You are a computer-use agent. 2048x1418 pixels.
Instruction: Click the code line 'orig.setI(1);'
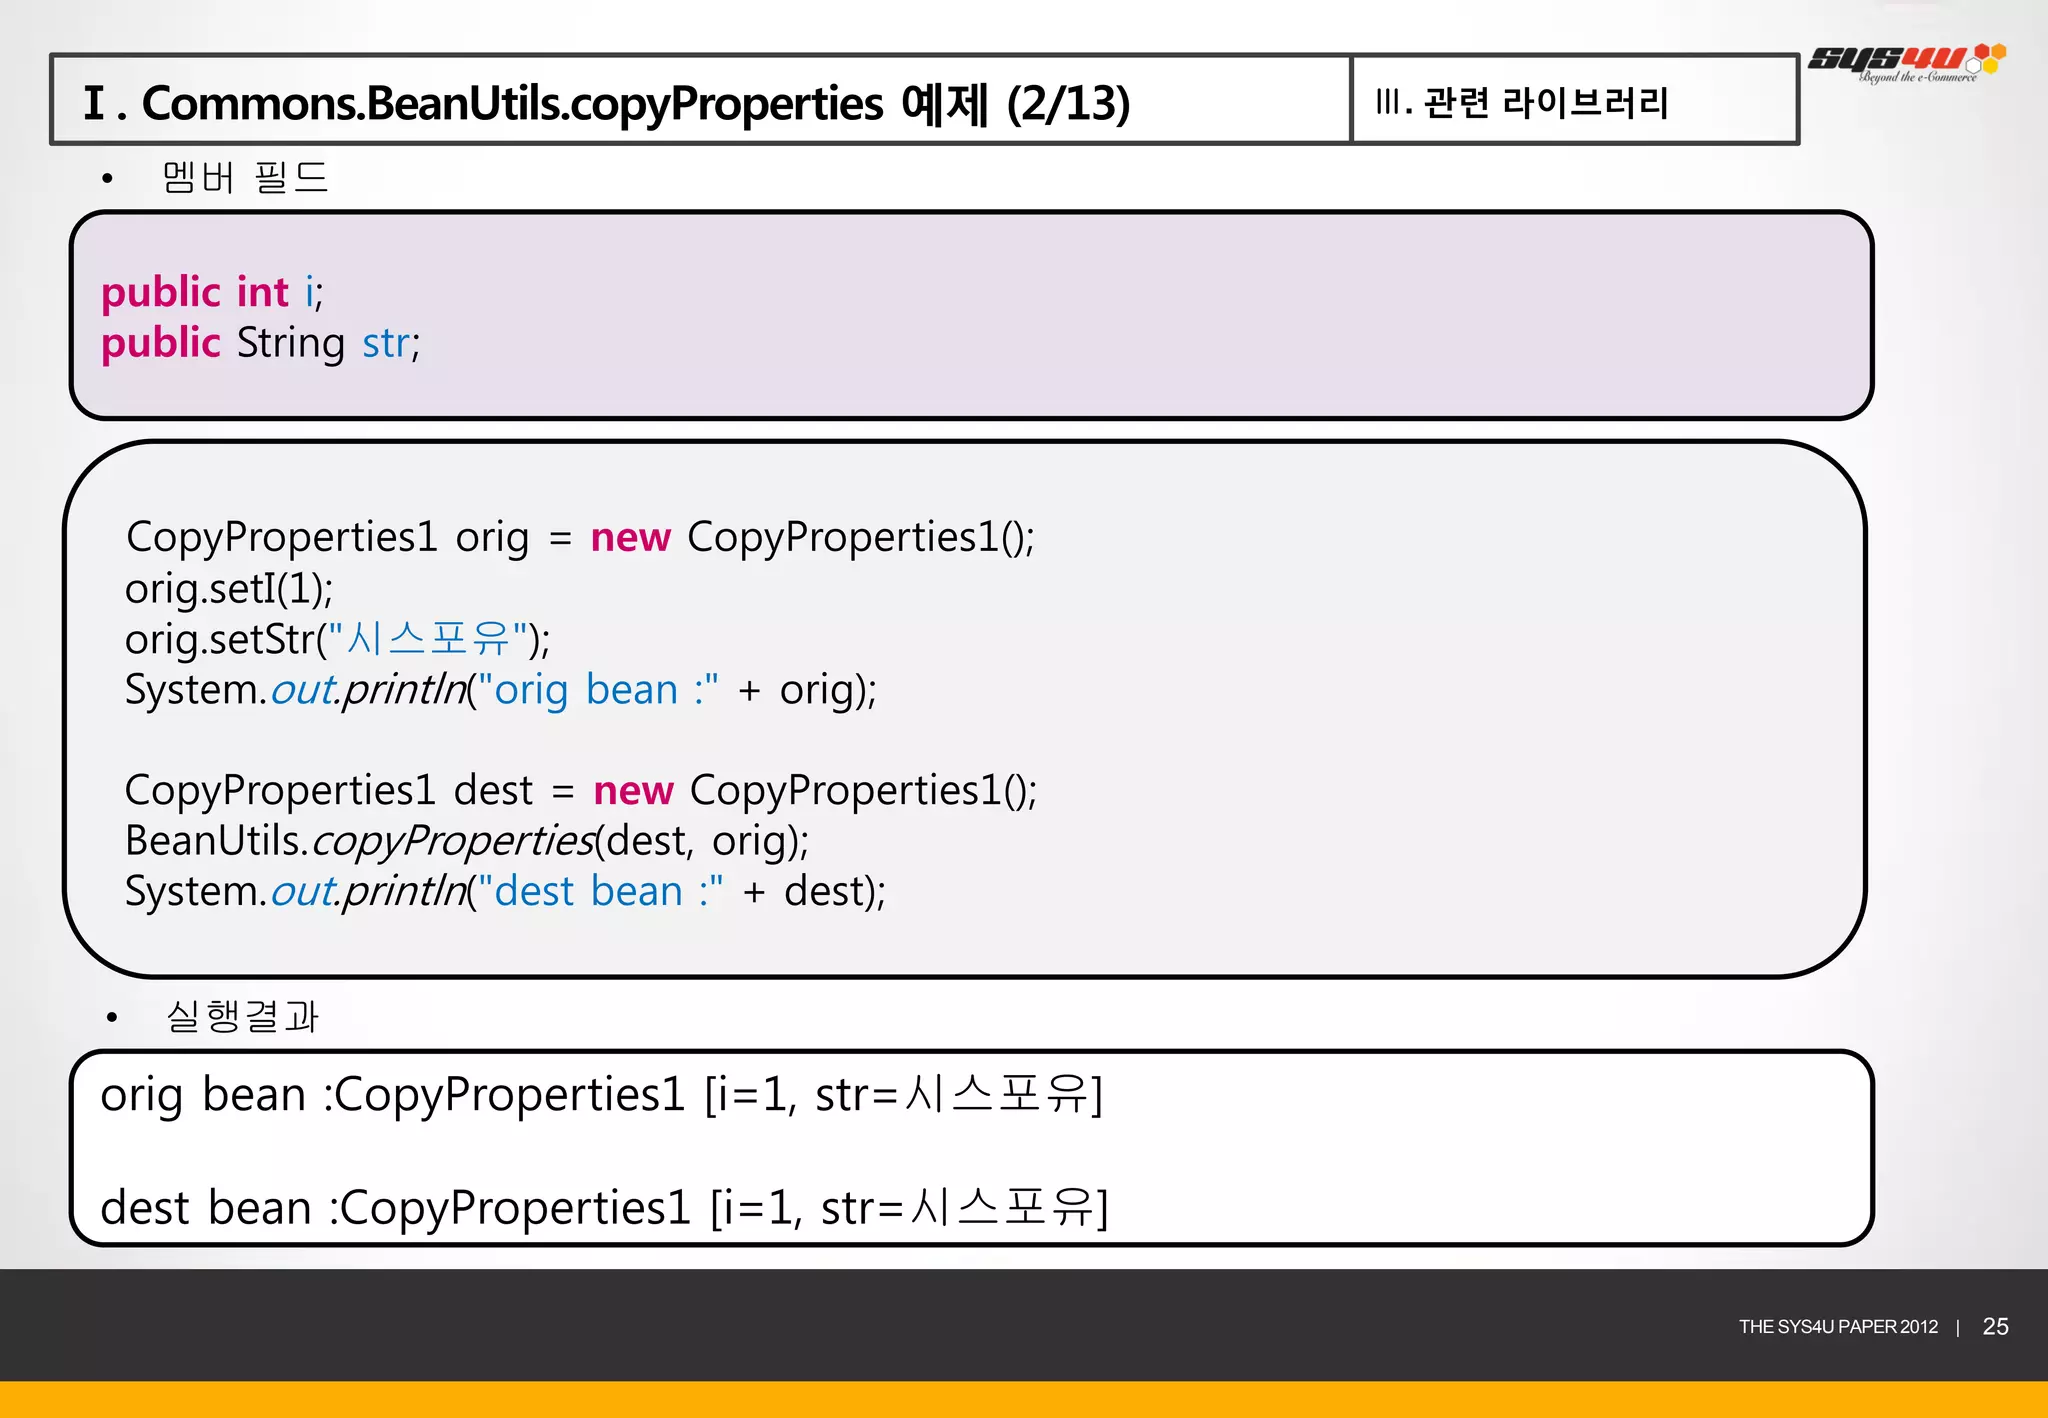click(229, 589)
